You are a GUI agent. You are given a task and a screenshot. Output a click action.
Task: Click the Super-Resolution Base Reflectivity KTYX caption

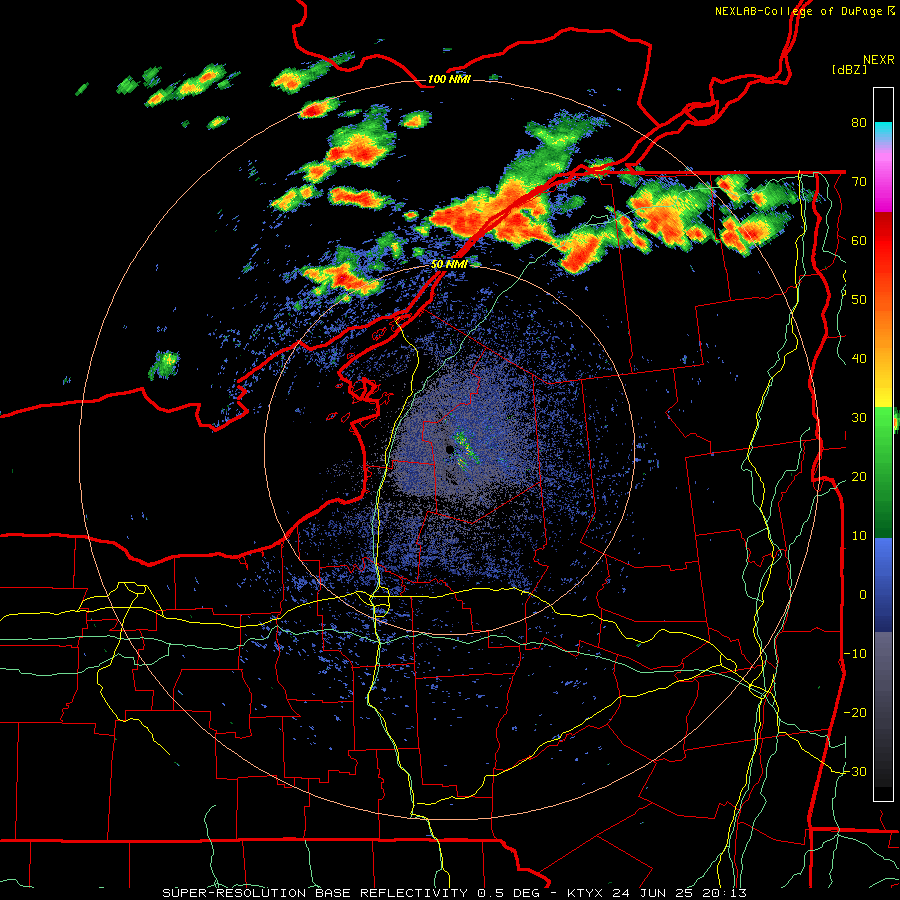coord(455,893)
